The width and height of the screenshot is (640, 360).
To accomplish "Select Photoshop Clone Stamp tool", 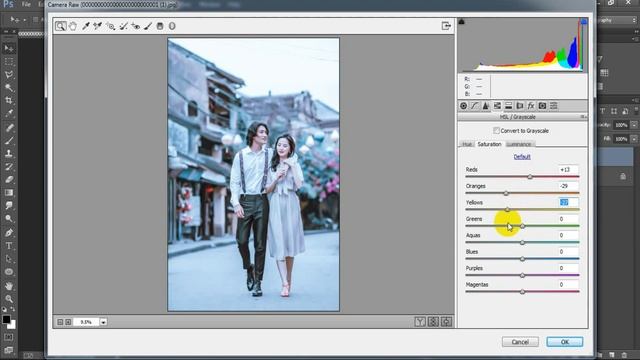I will point(9,153).
